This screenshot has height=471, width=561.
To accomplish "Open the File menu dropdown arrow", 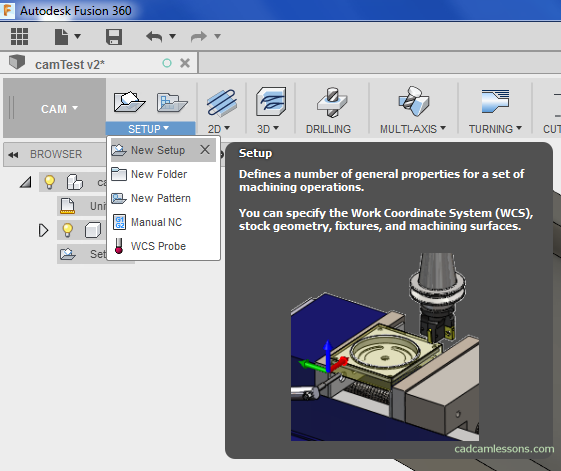I will pos(77,36).
